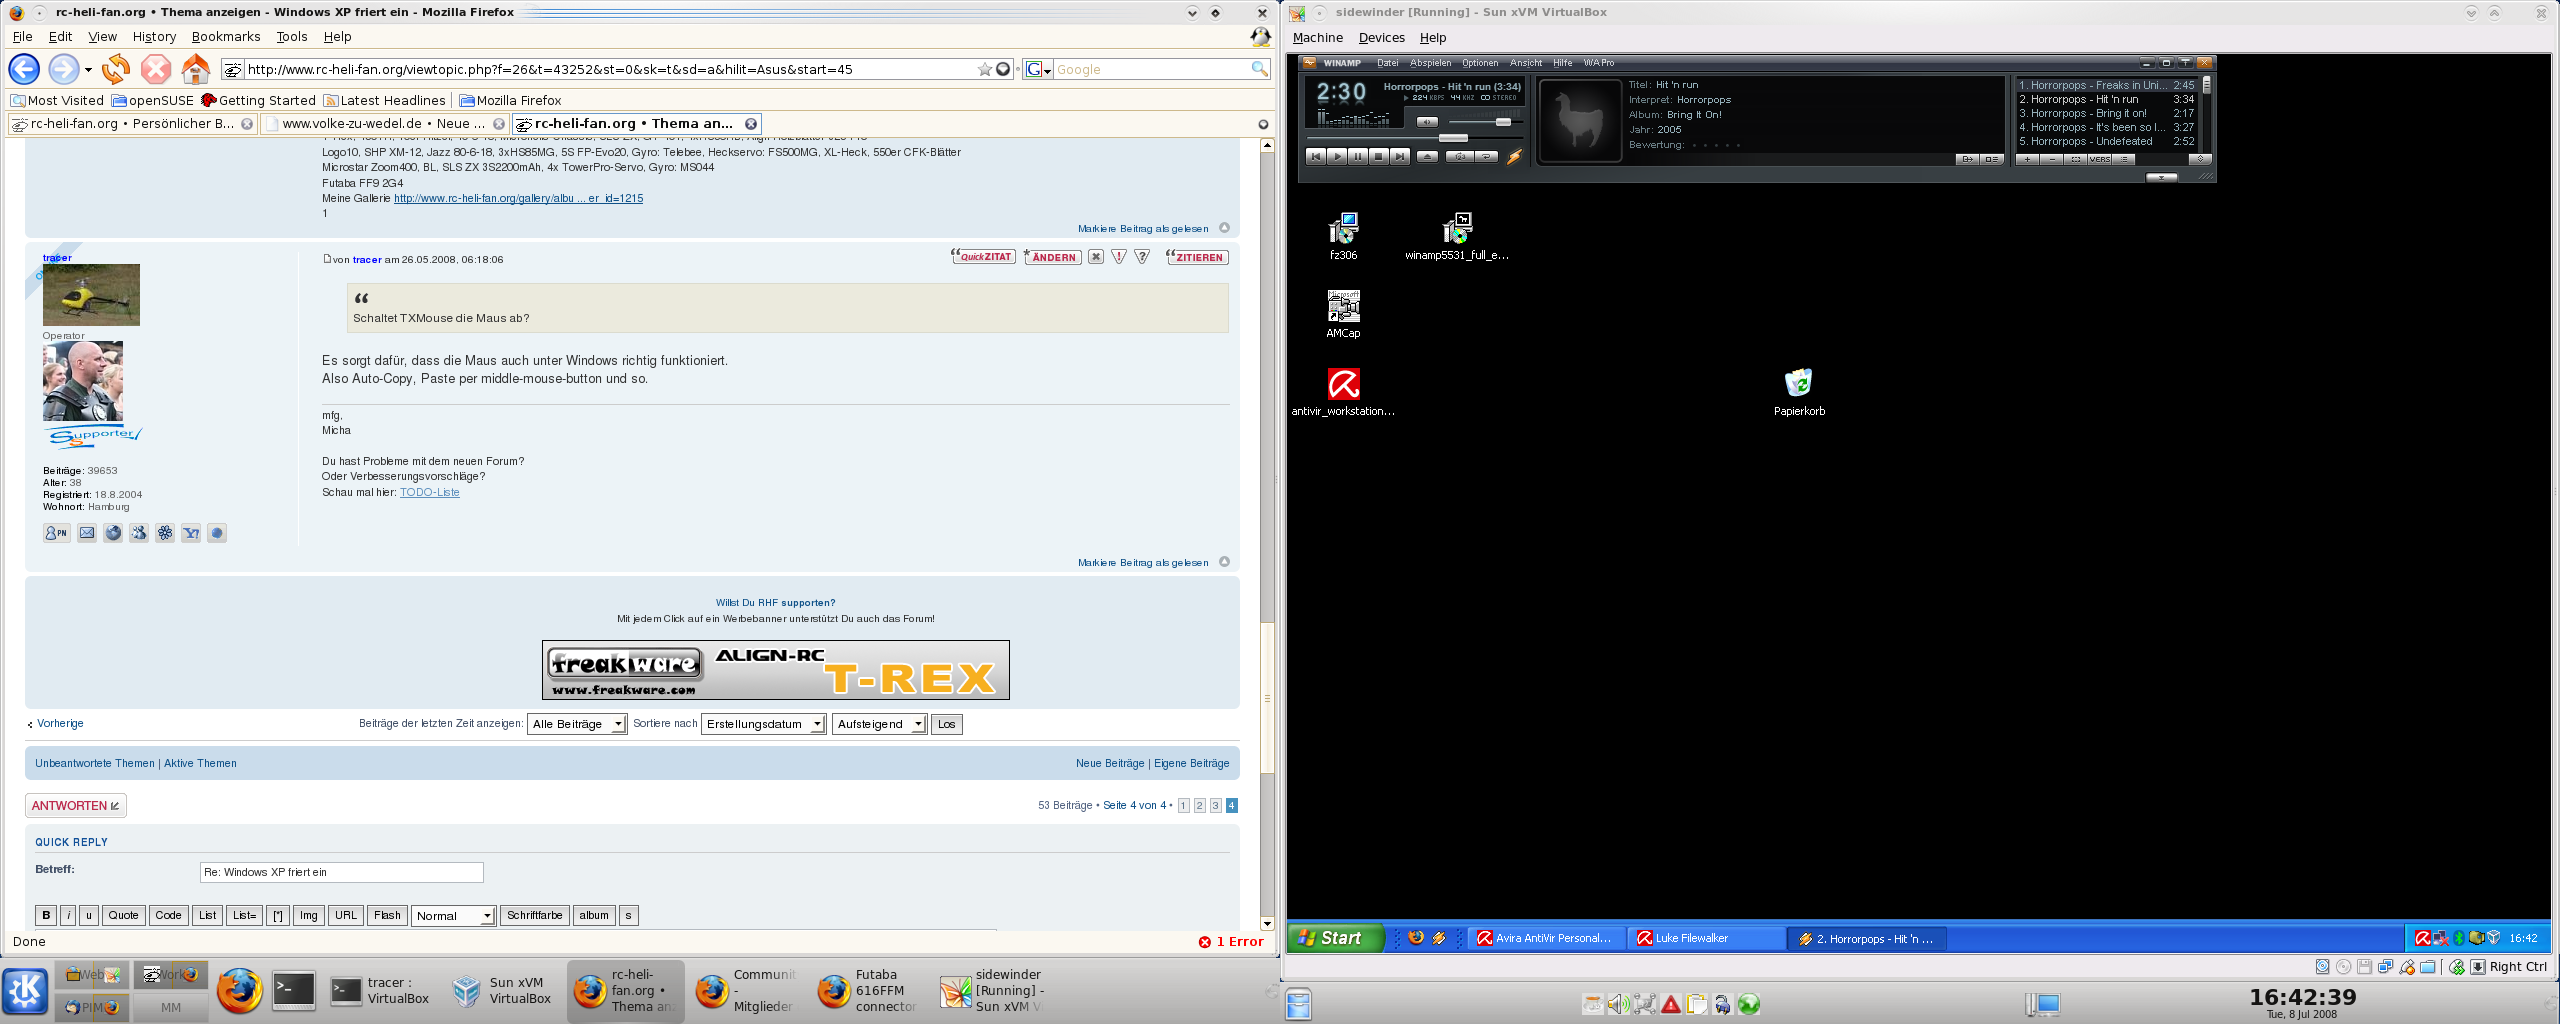Screen dimensions: 2560x1024
Task: Expand Erstellungsdatum sort dropdown
Action: pos(764,724)
